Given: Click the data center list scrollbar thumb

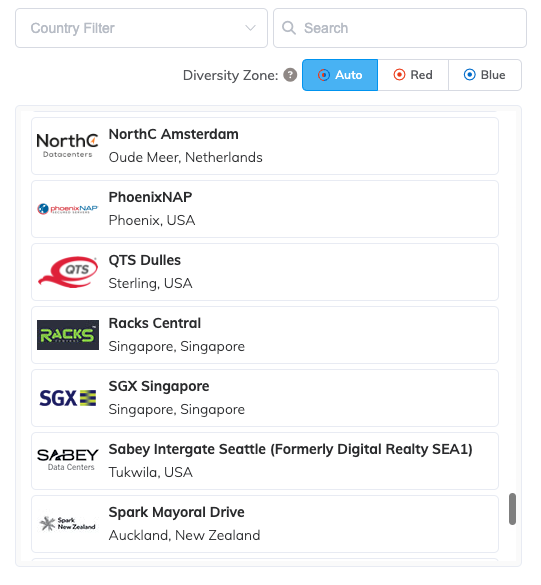Looking at the screenshot, I should click(513, 509).
